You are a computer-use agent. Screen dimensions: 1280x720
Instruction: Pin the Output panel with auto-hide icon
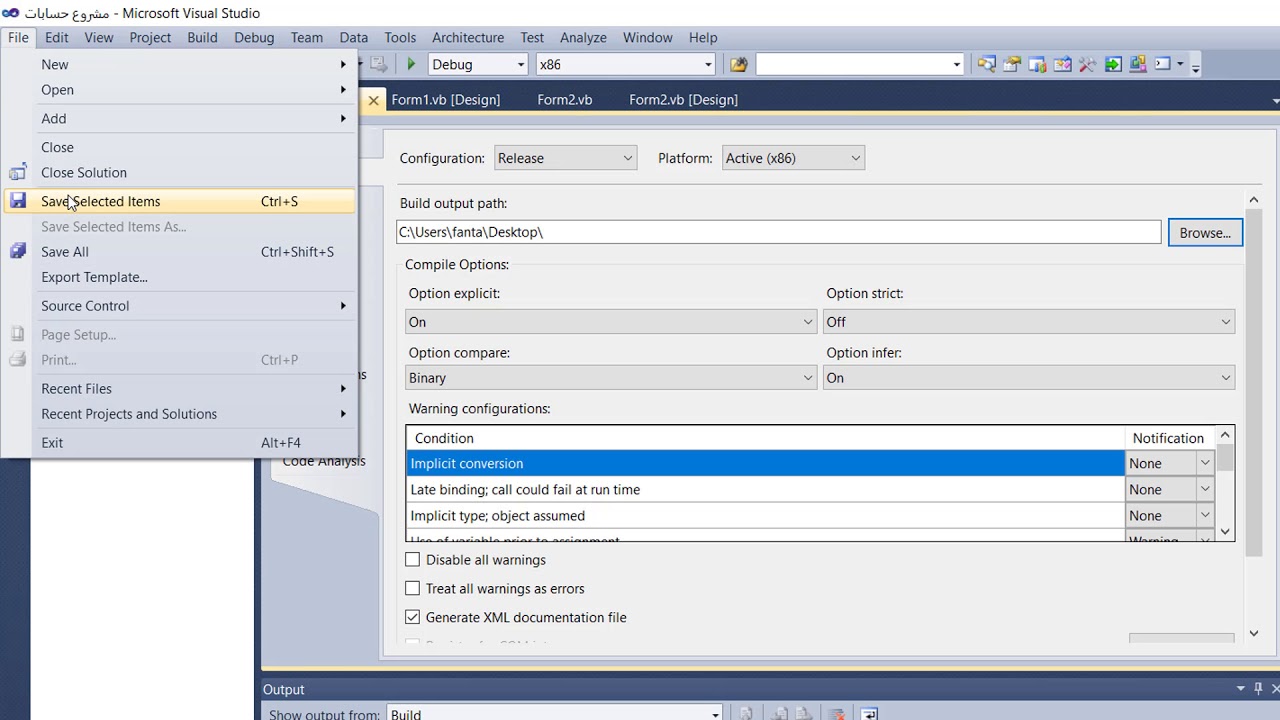click(x=1258, y=689)
